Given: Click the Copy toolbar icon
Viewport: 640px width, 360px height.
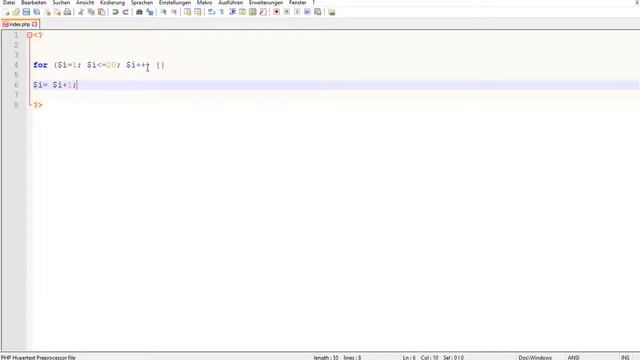Looking at the screenshot, I should tap(91, 12).
